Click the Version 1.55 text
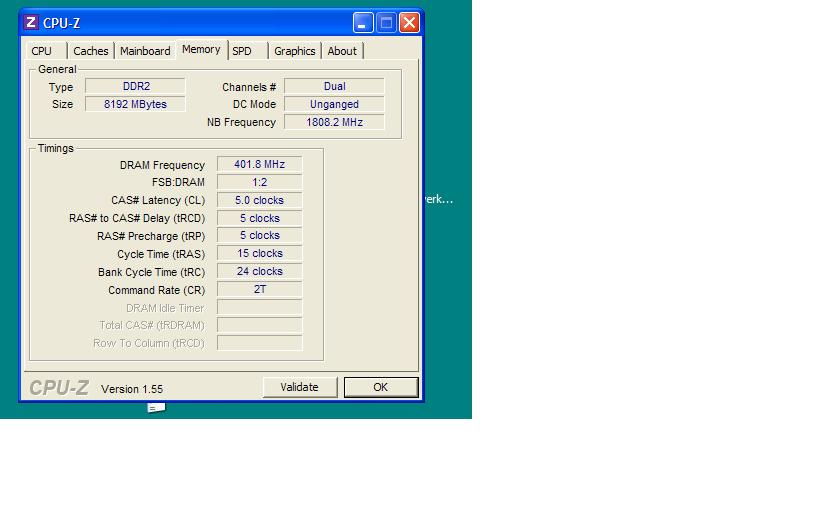840x525 pixels. (x=132, y=389)
